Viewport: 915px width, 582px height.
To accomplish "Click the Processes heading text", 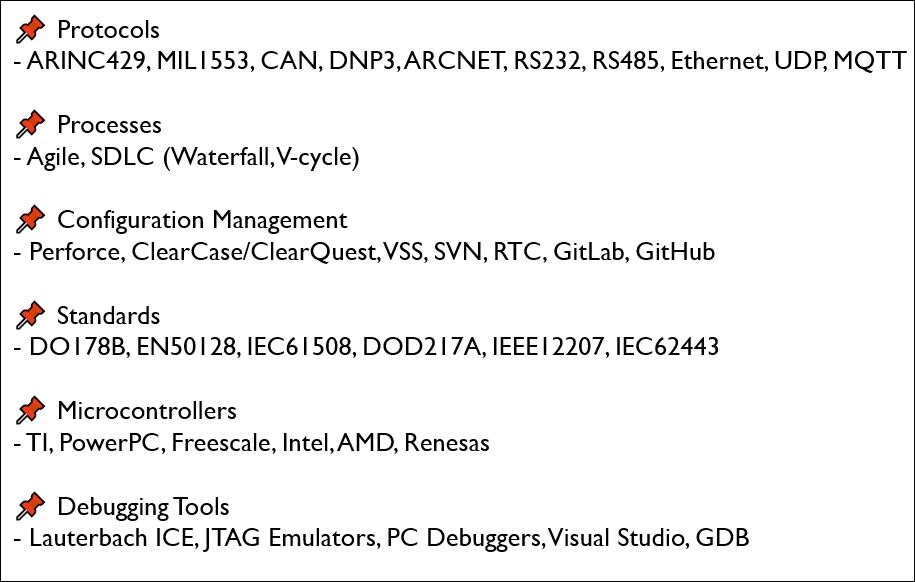I will pos(109,125).
